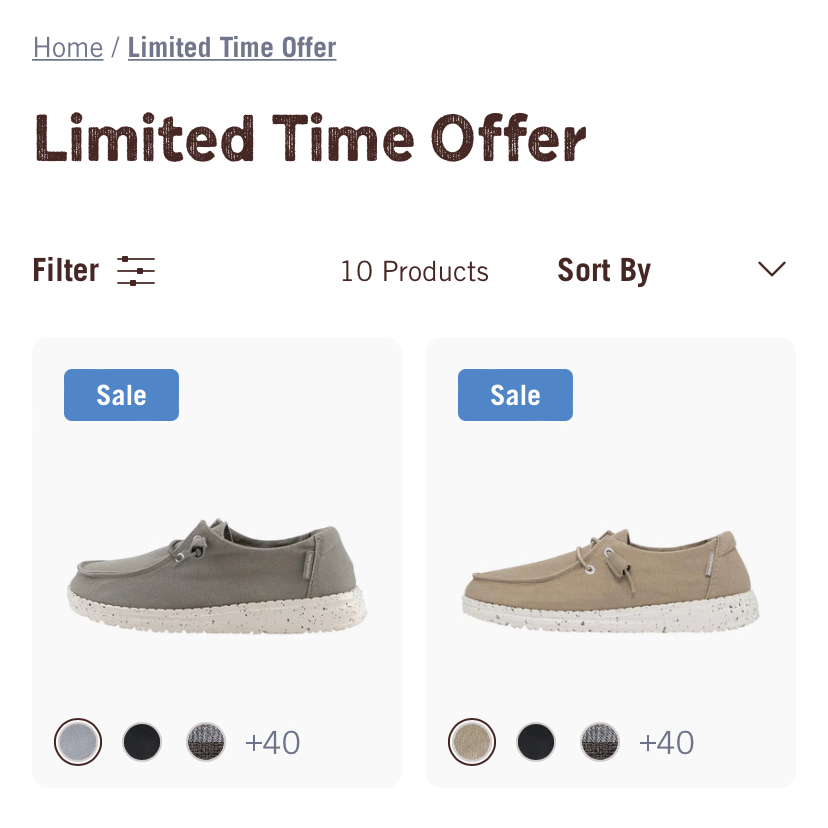Open the Sort By dropdown
The width and height of the screenshot is (828, 828).
click(604, 270)
